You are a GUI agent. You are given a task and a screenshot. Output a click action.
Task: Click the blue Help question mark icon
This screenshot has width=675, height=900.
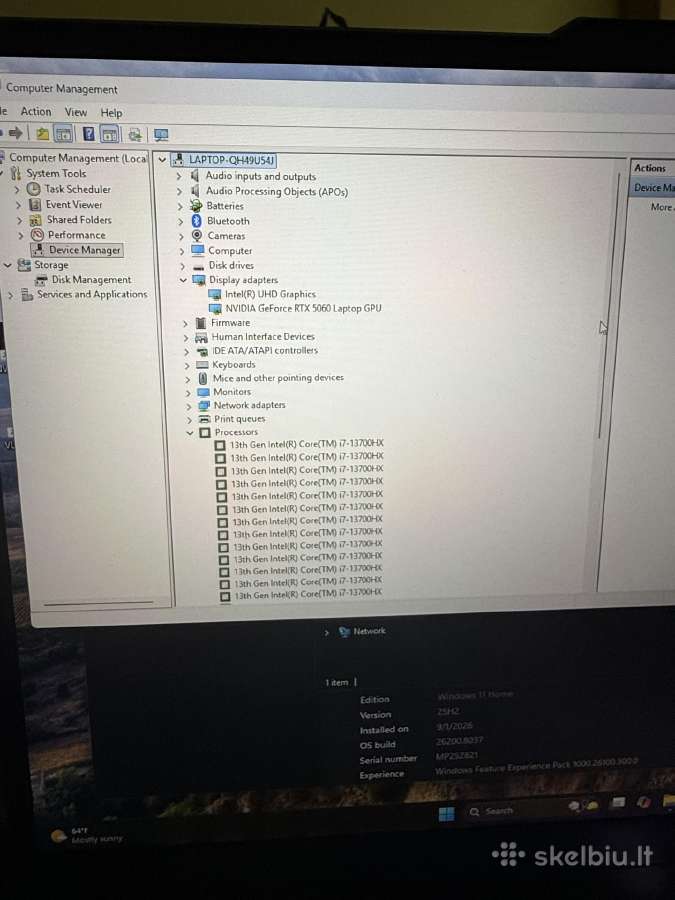coord(88,134)
